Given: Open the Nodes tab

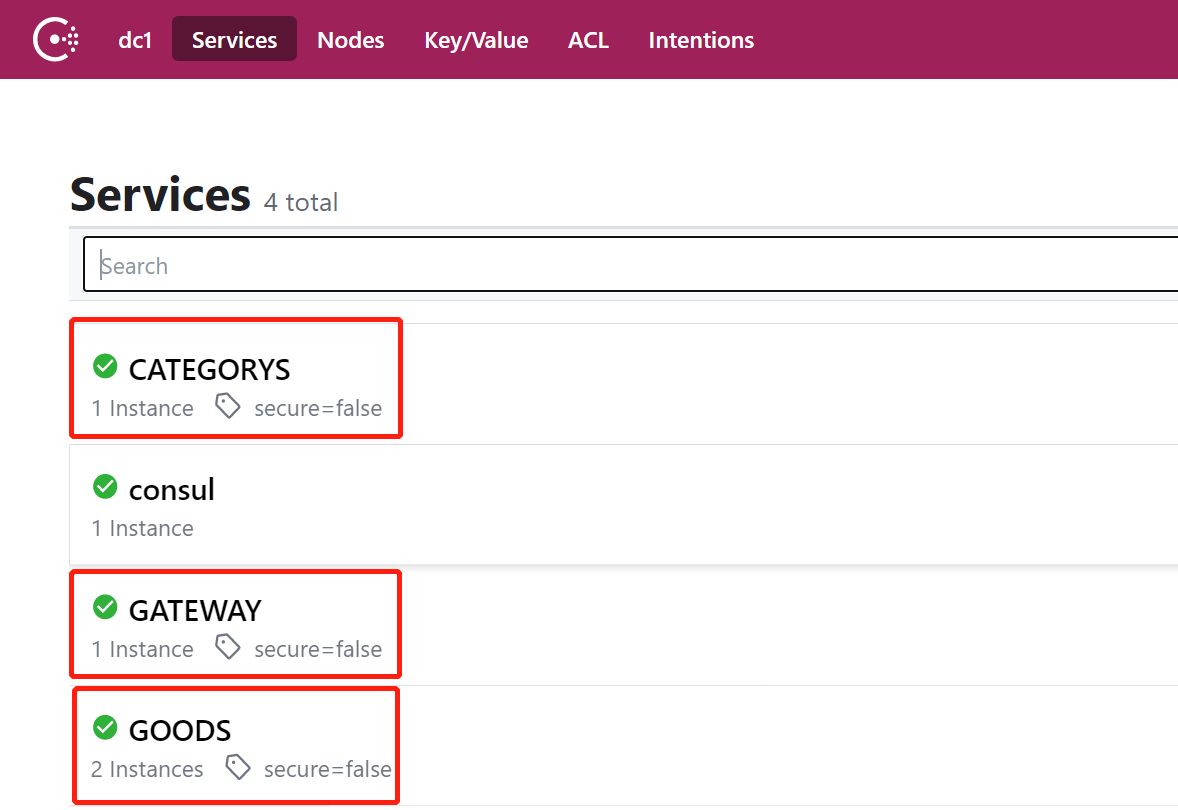Looking at the screenshot, I should (351, 40).
